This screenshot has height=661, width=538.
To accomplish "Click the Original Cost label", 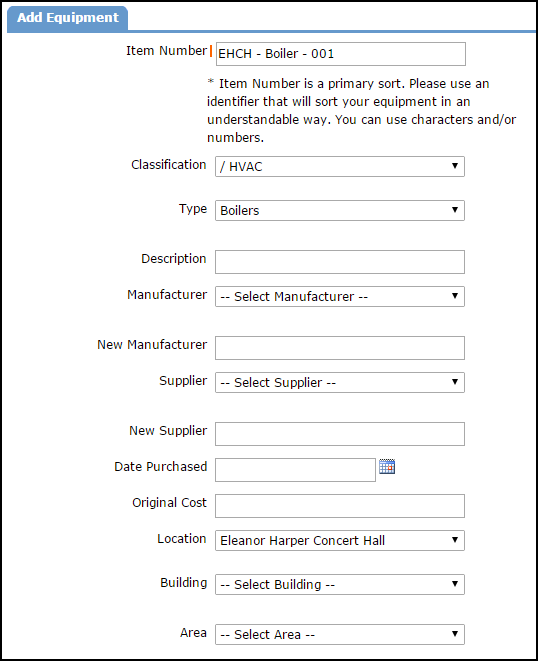I will (x=169, y=502).
